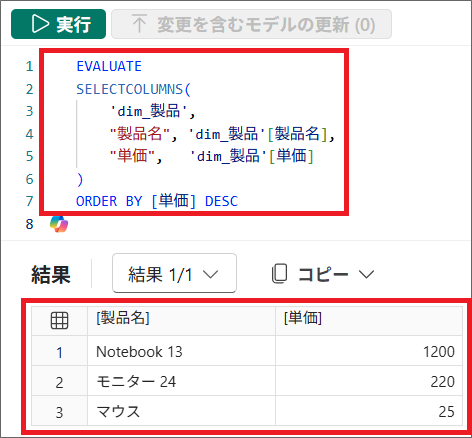Viewport: 472px width, 438px height.
Task: Click SELECTCOLUMNS( in the query editor
Action: pos(133,89)
